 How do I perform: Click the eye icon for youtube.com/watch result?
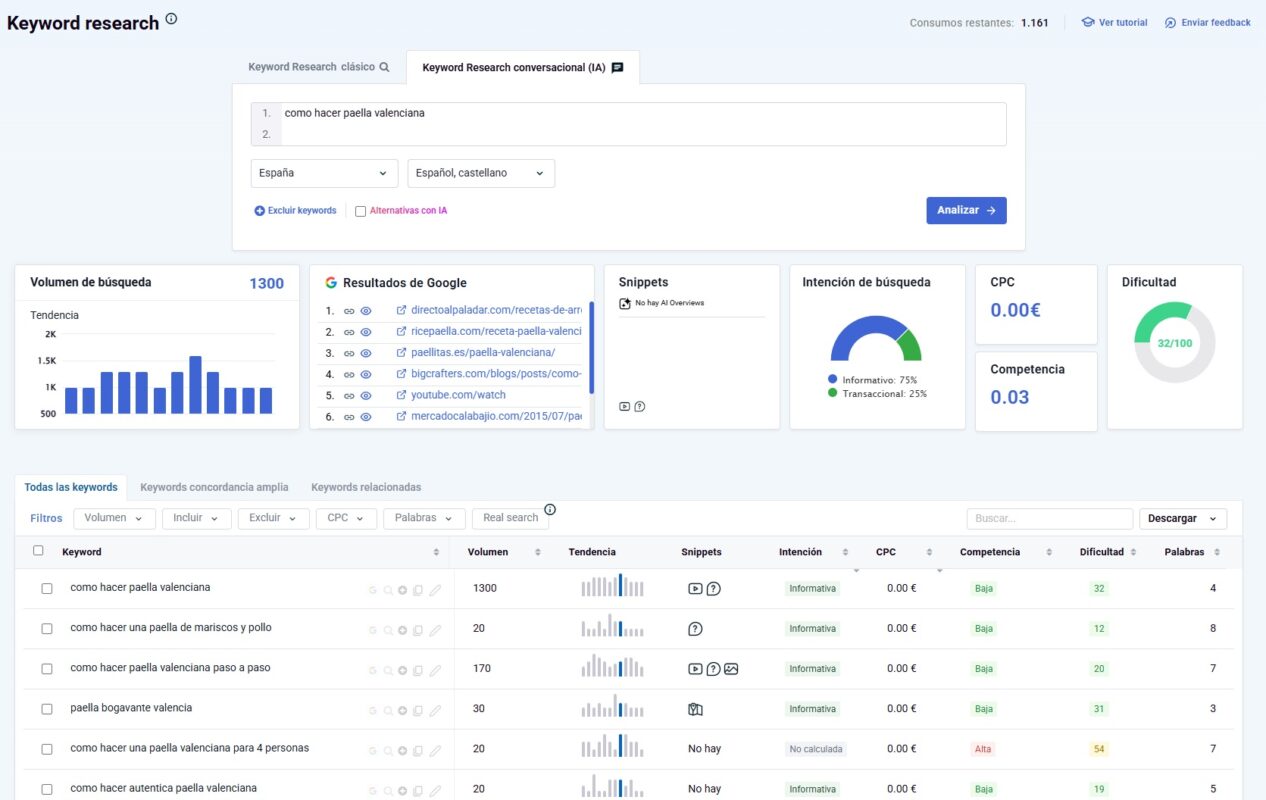click(366, 395)
